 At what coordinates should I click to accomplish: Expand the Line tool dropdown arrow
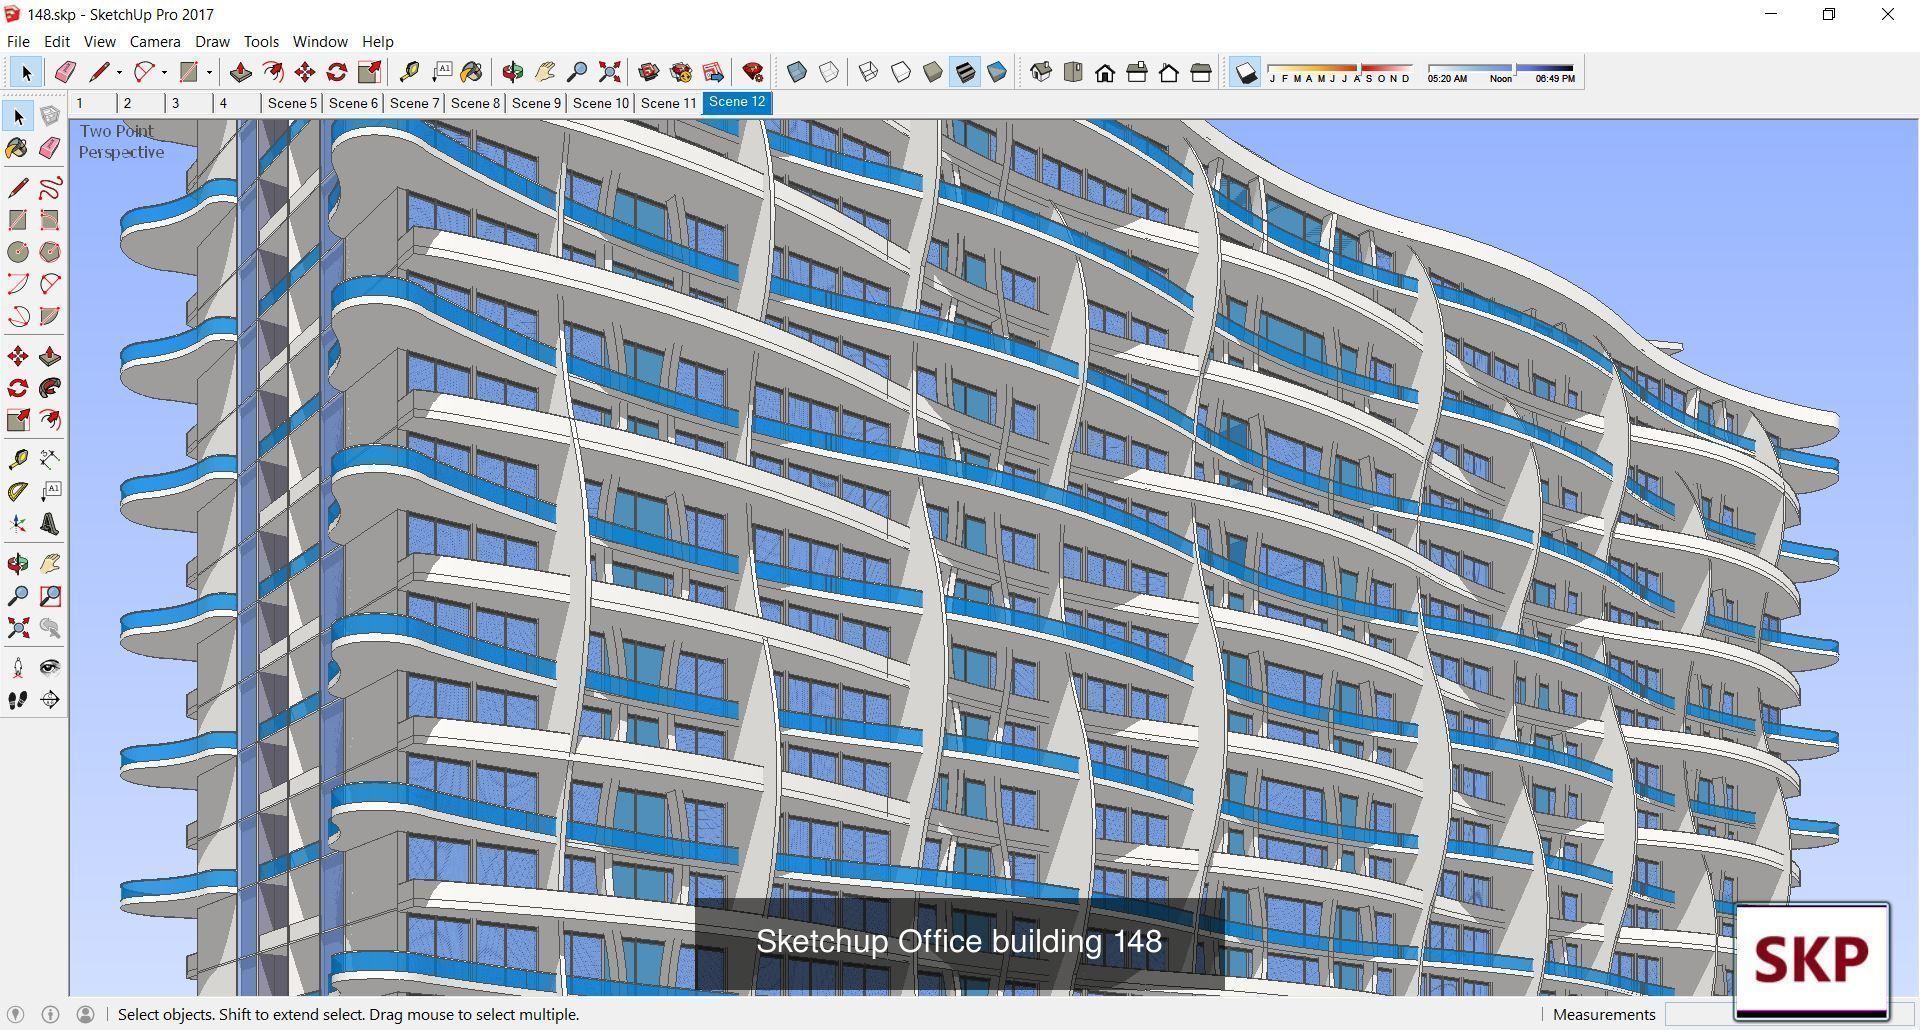point(119,72)
